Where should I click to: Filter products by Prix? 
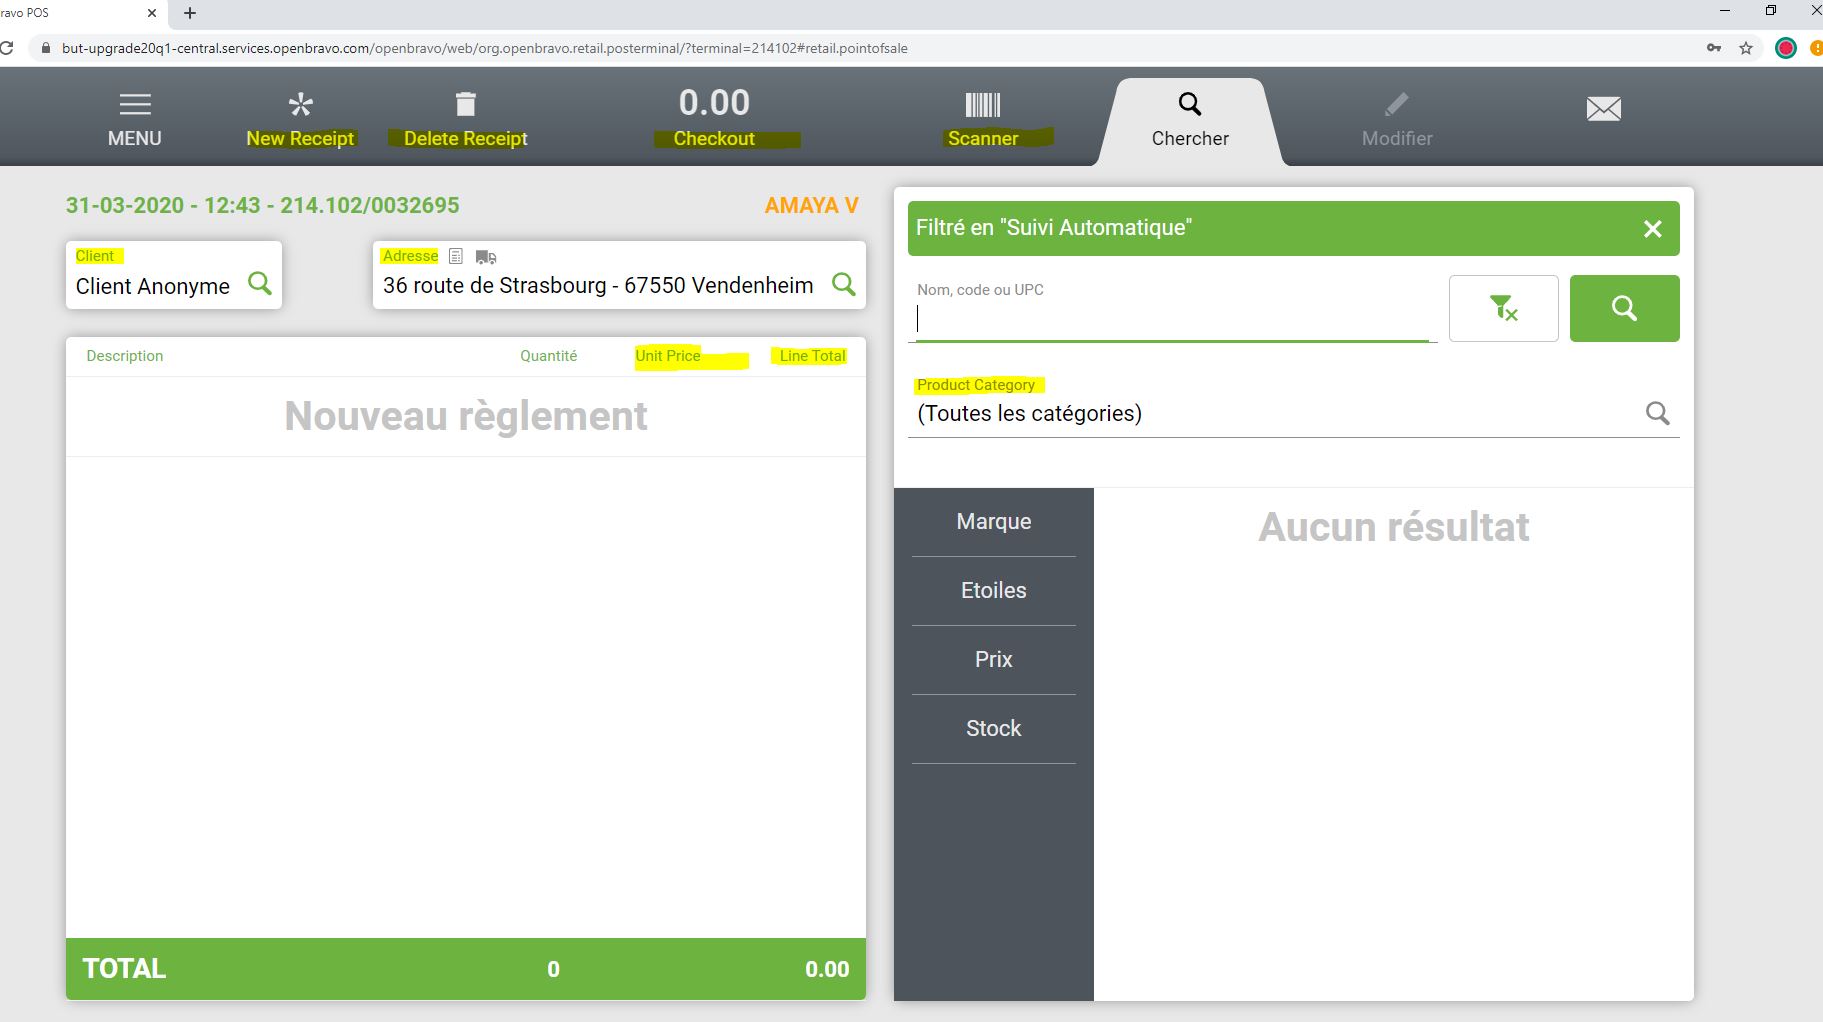tap(994, 659)
